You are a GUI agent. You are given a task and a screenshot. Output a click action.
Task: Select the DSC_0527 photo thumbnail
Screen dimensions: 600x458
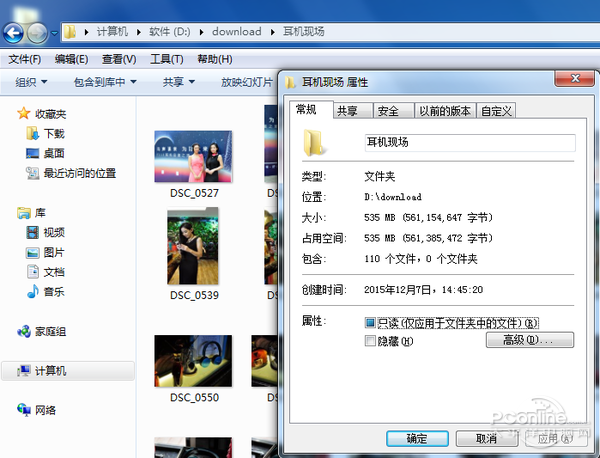coord(193,156)
